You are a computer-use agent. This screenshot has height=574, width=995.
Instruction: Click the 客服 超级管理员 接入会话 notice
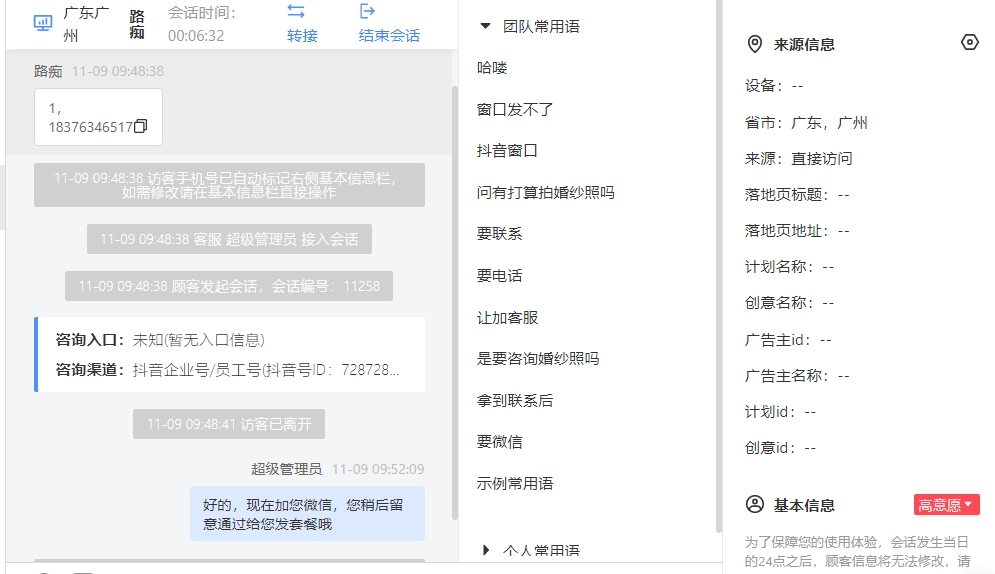coord(229,239)
